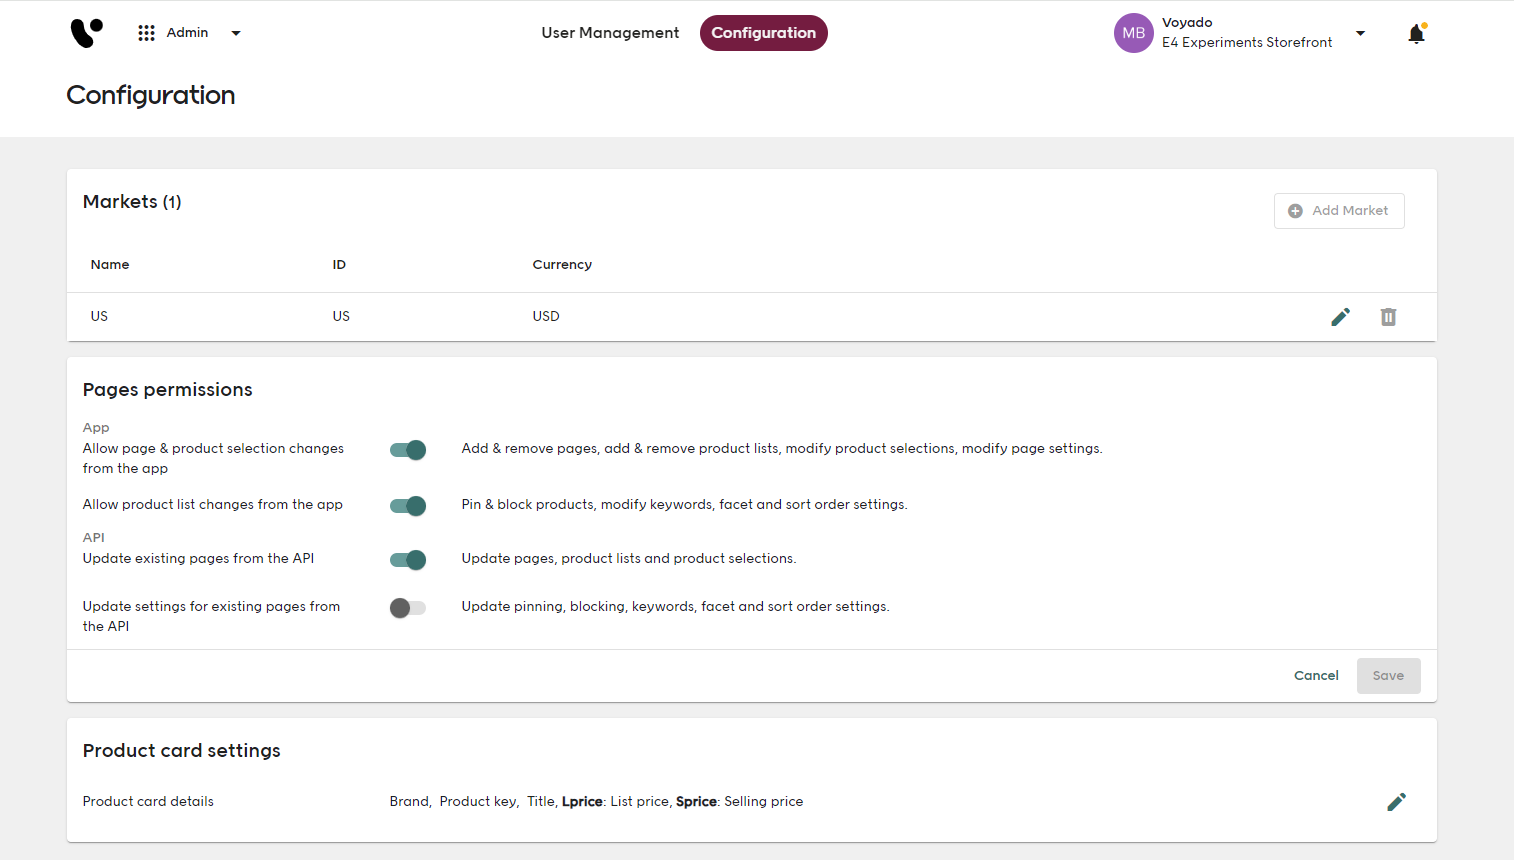1514x860 pixels.
Task: Click the Voyado logo icon
Action: pos(86,33)
